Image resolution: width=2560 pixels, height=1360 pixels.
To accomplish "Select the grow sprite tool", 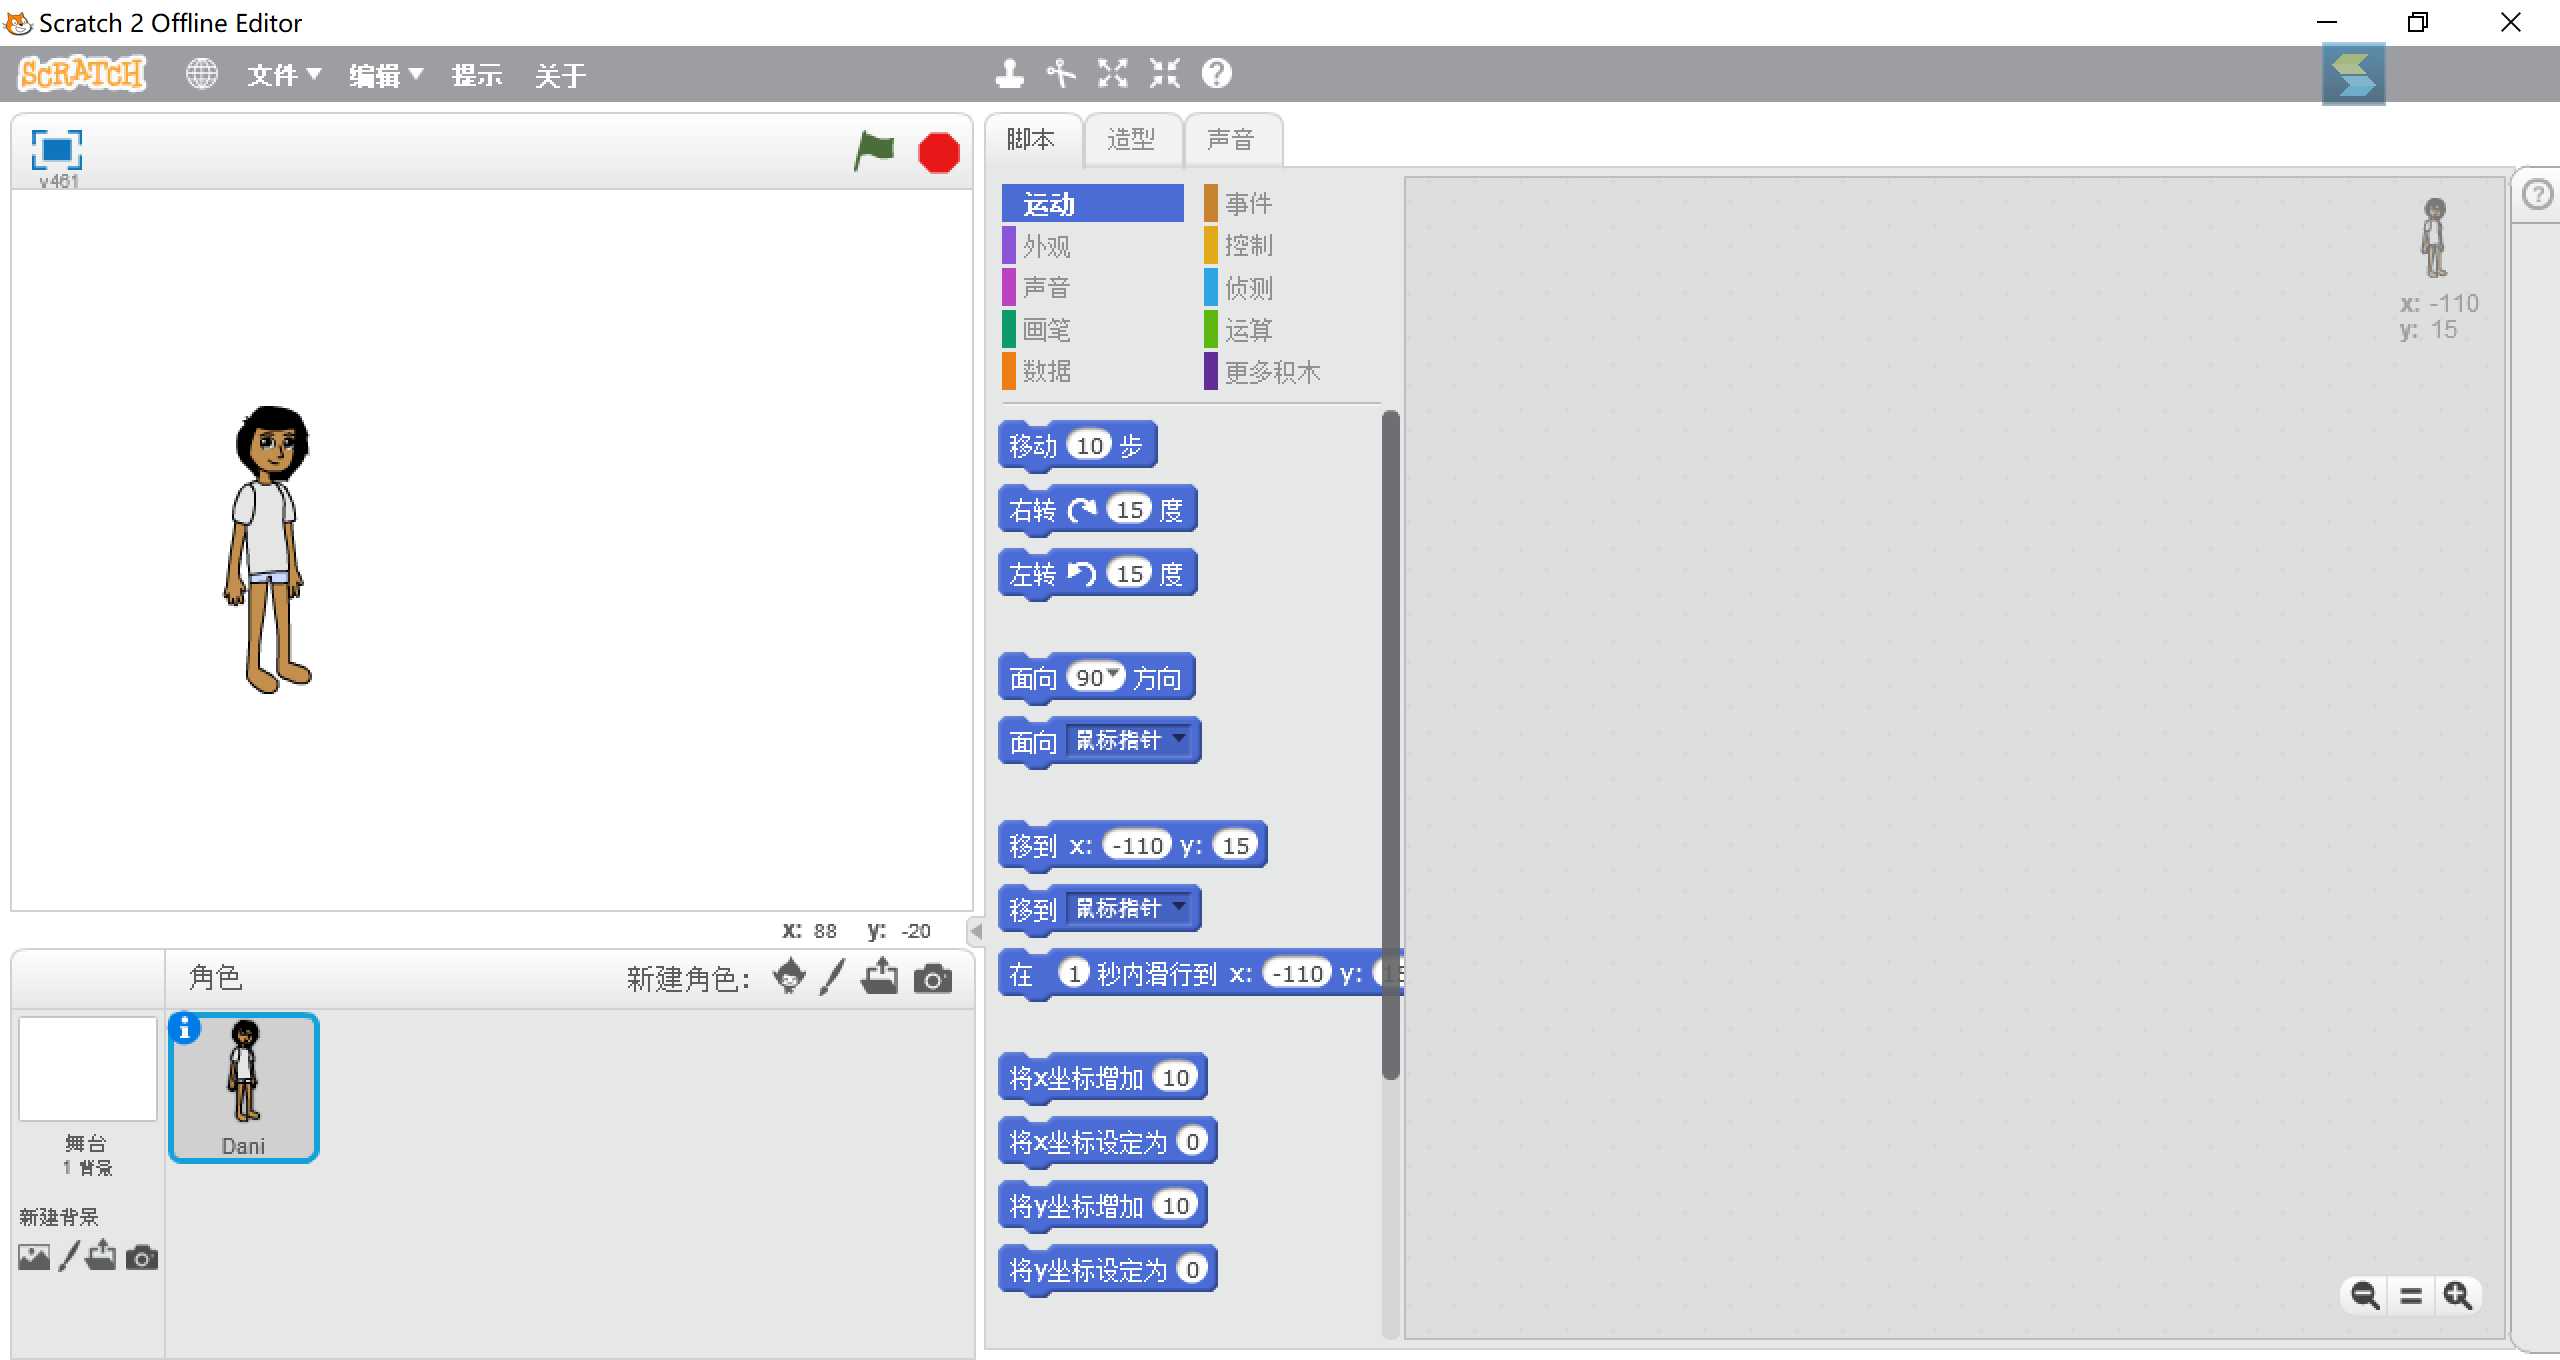I will (1112, 73).
